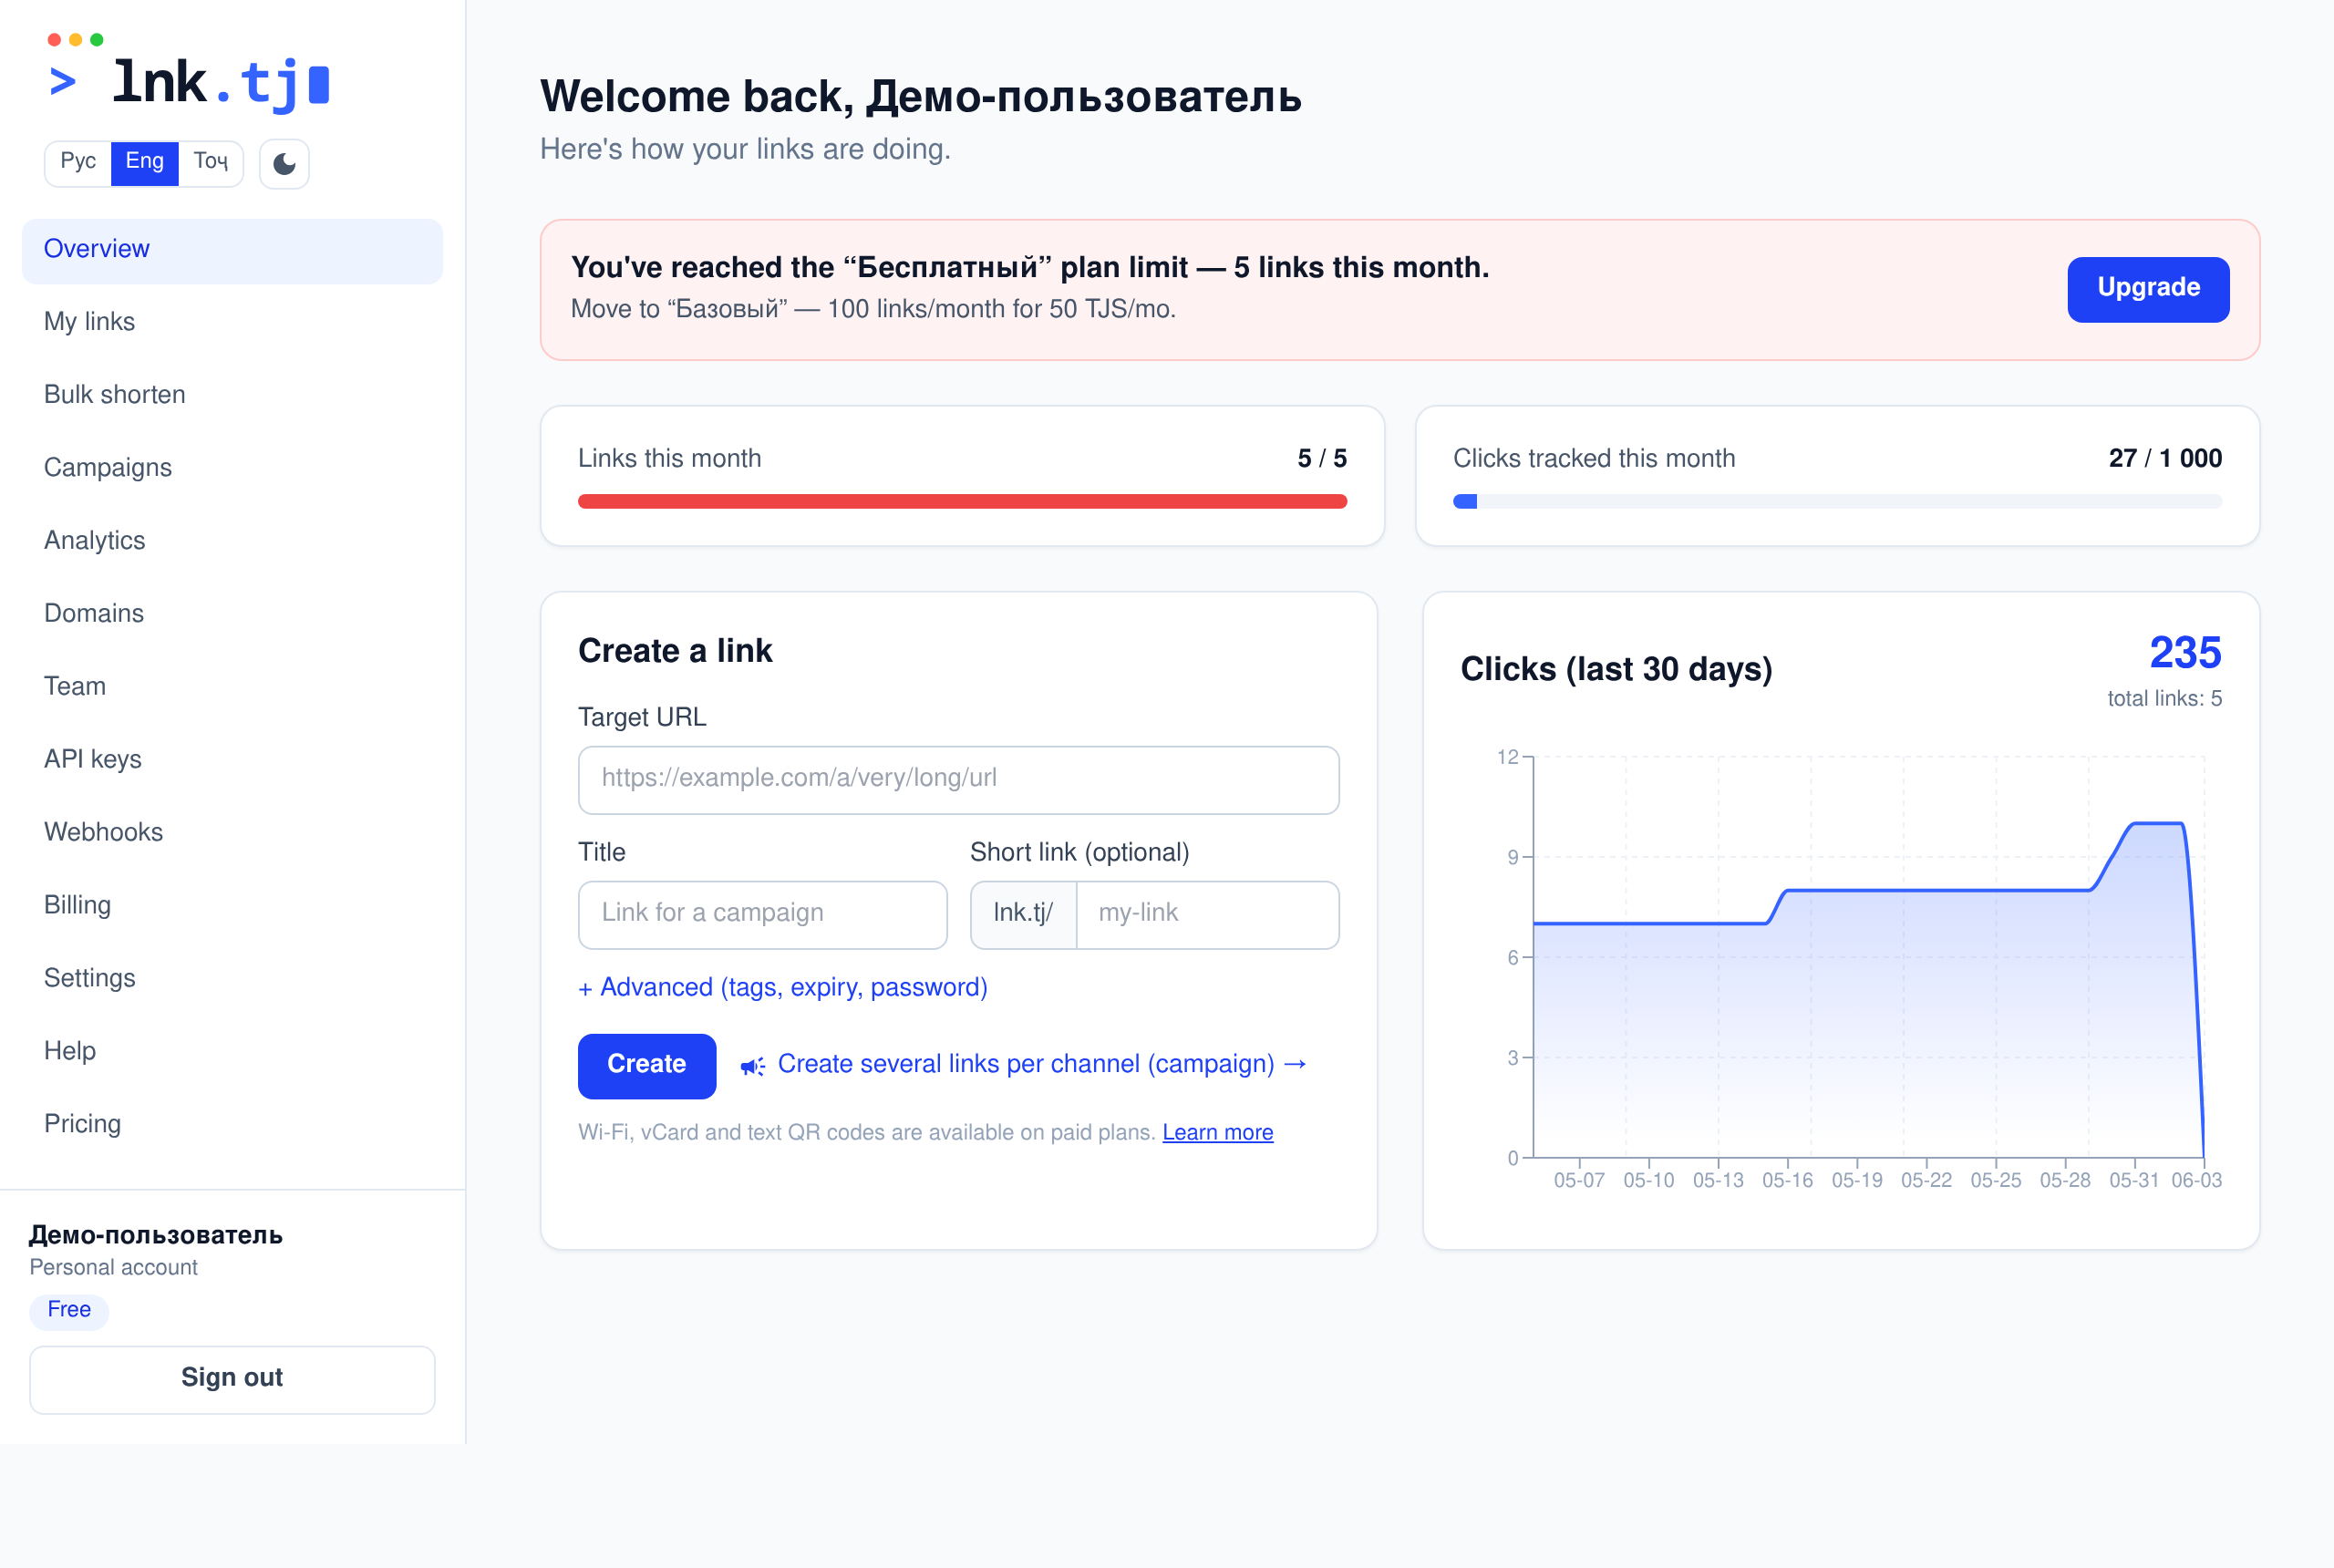Follow the Learn more link
The height and width of the screenshot is (1568, 2334).
click(1217, 1133)
